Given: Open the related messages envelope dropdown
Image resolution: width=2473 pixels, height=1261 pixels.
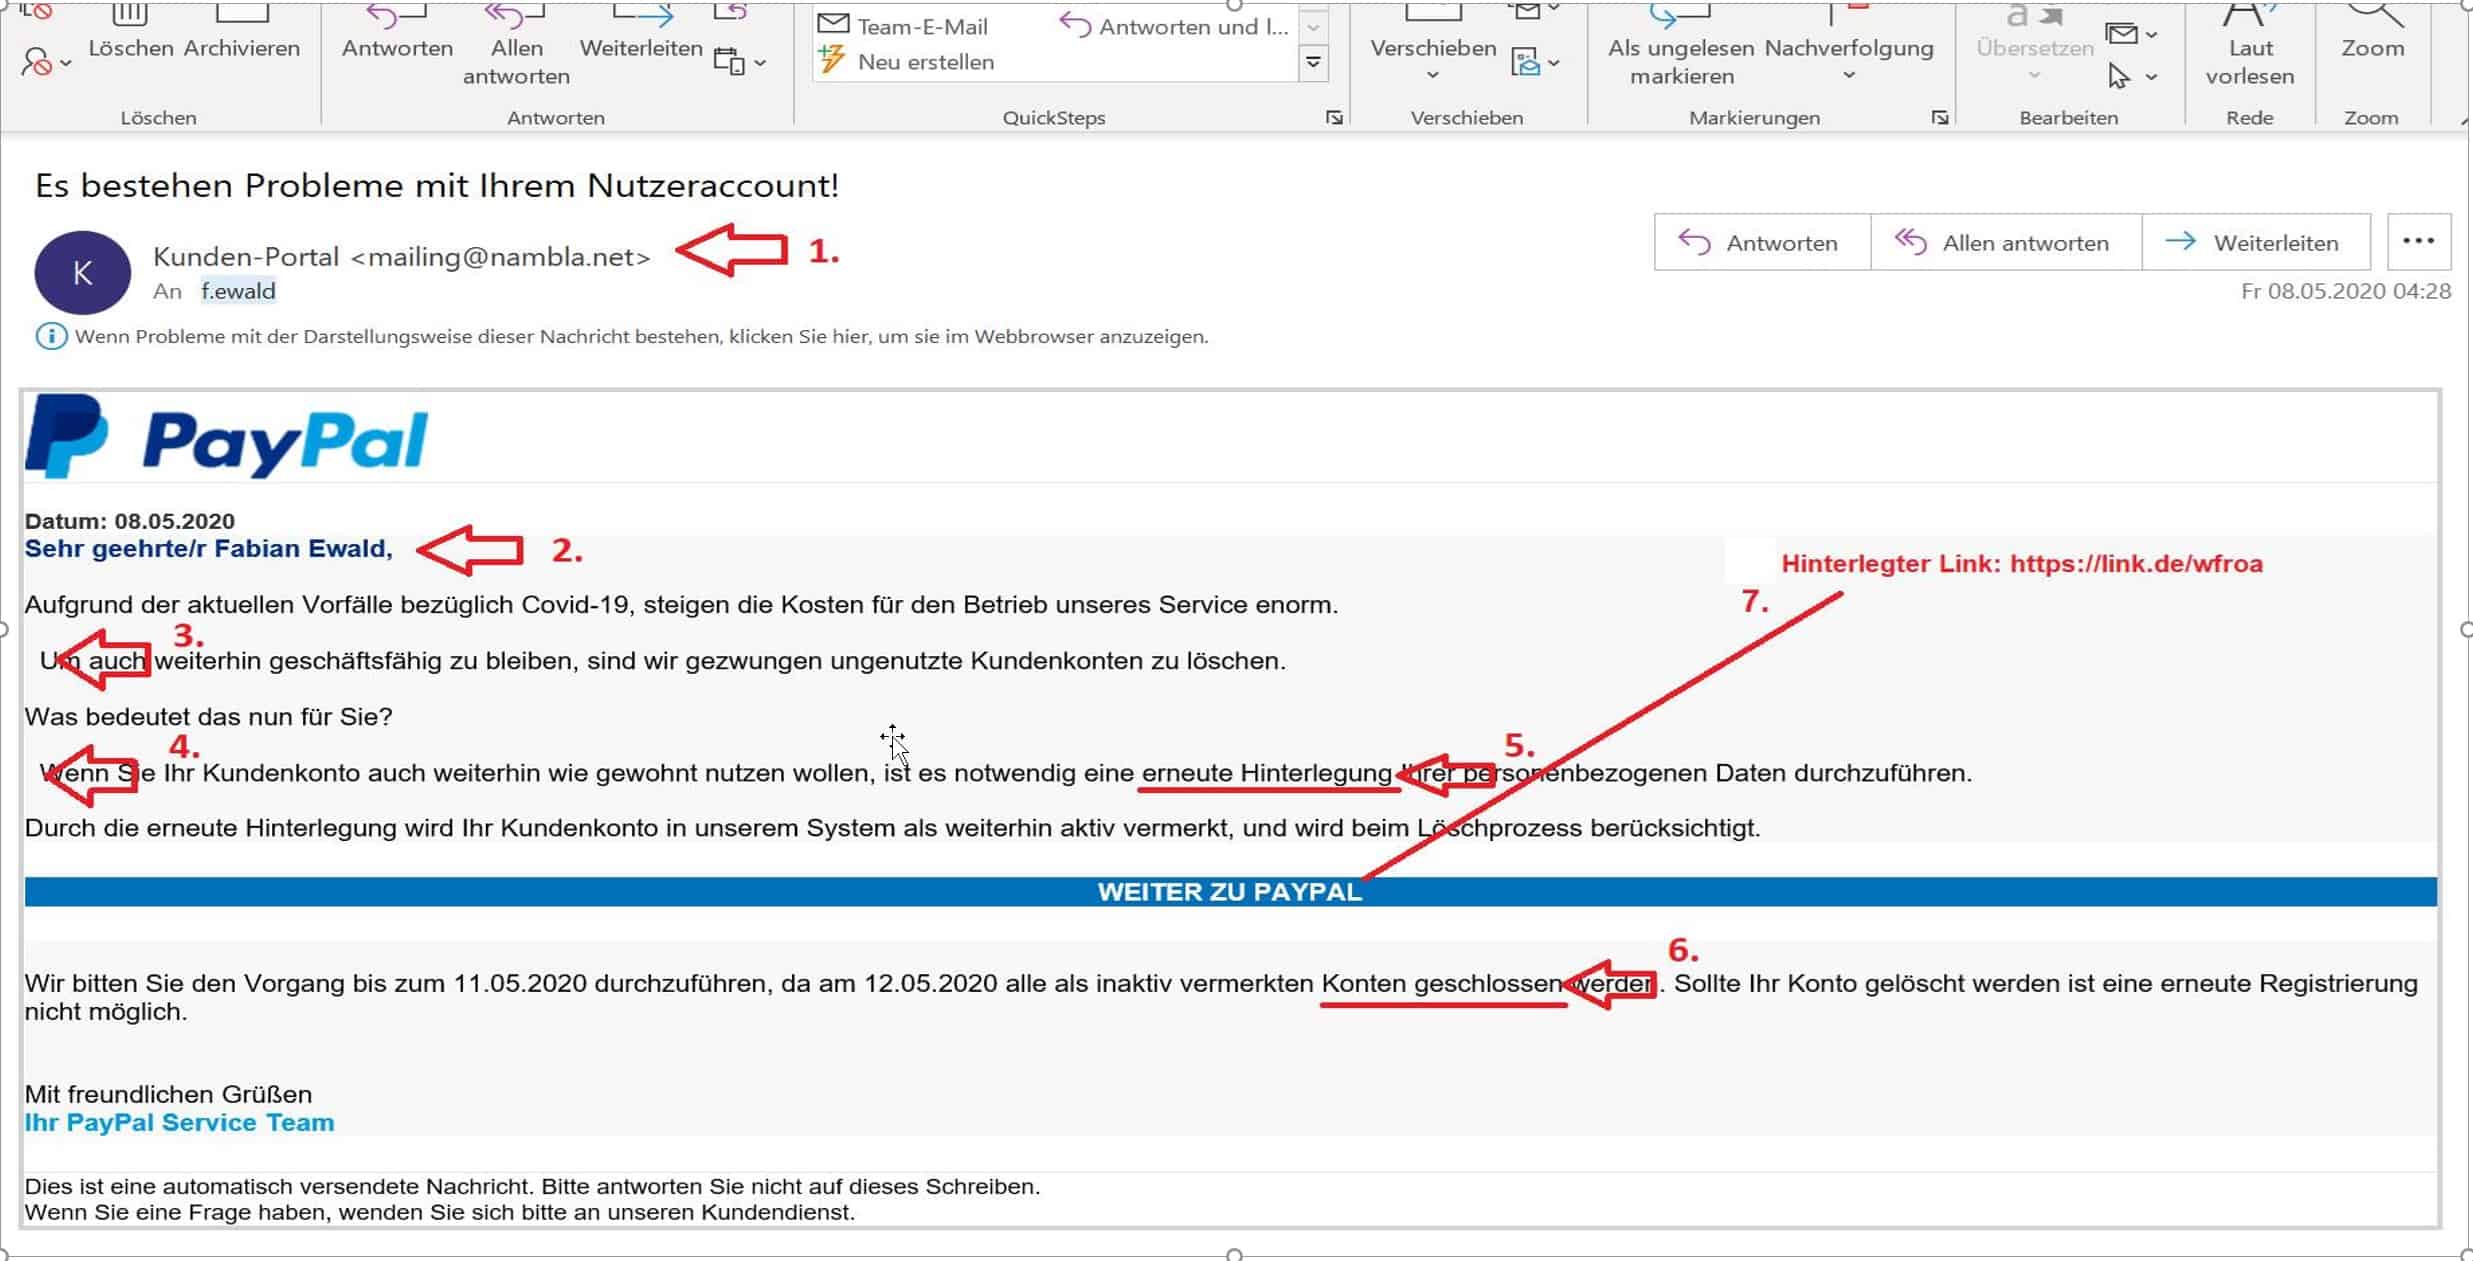Looking at the screenshot, I should [2131, 34].
